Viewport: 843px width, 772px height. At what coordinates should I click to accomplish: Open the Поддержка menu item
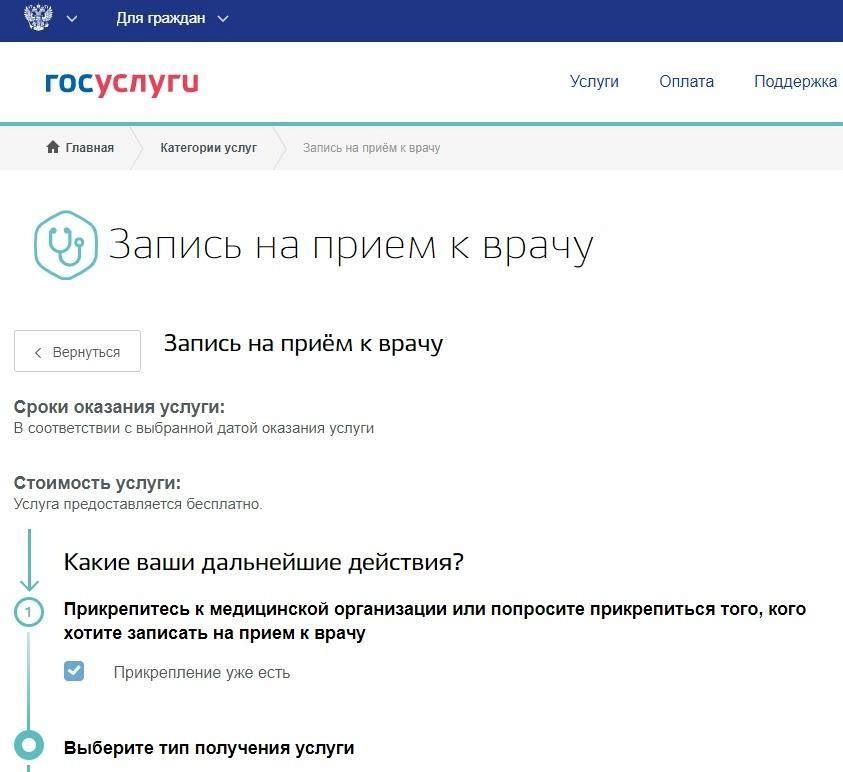click(x=795, y=81)
